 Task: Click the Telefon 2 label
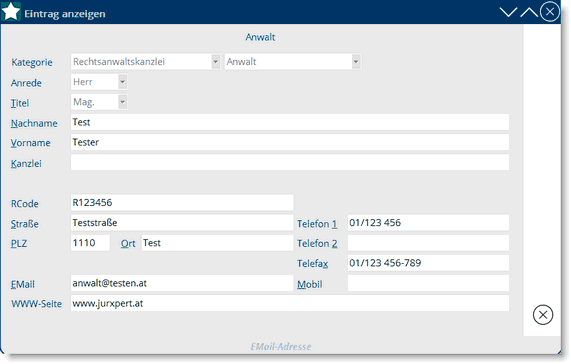[x=317, y=244]
